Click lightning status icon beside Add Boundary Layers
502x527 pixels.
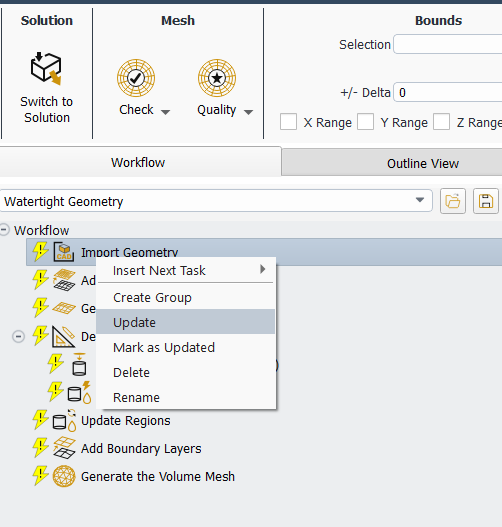click(x=40, y=448)
